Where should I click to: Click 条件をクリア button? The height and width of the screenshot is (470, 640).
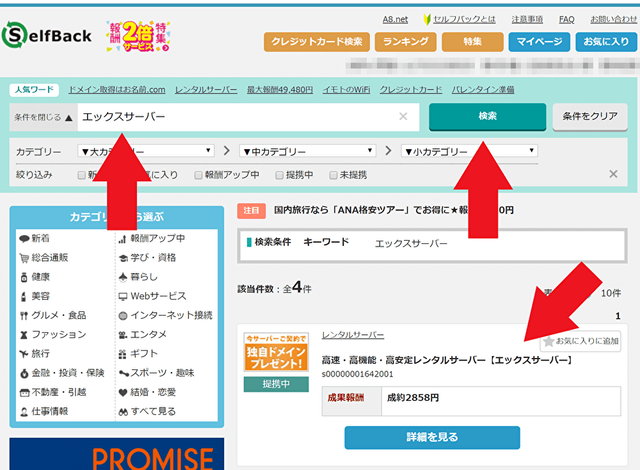[590, 116]
